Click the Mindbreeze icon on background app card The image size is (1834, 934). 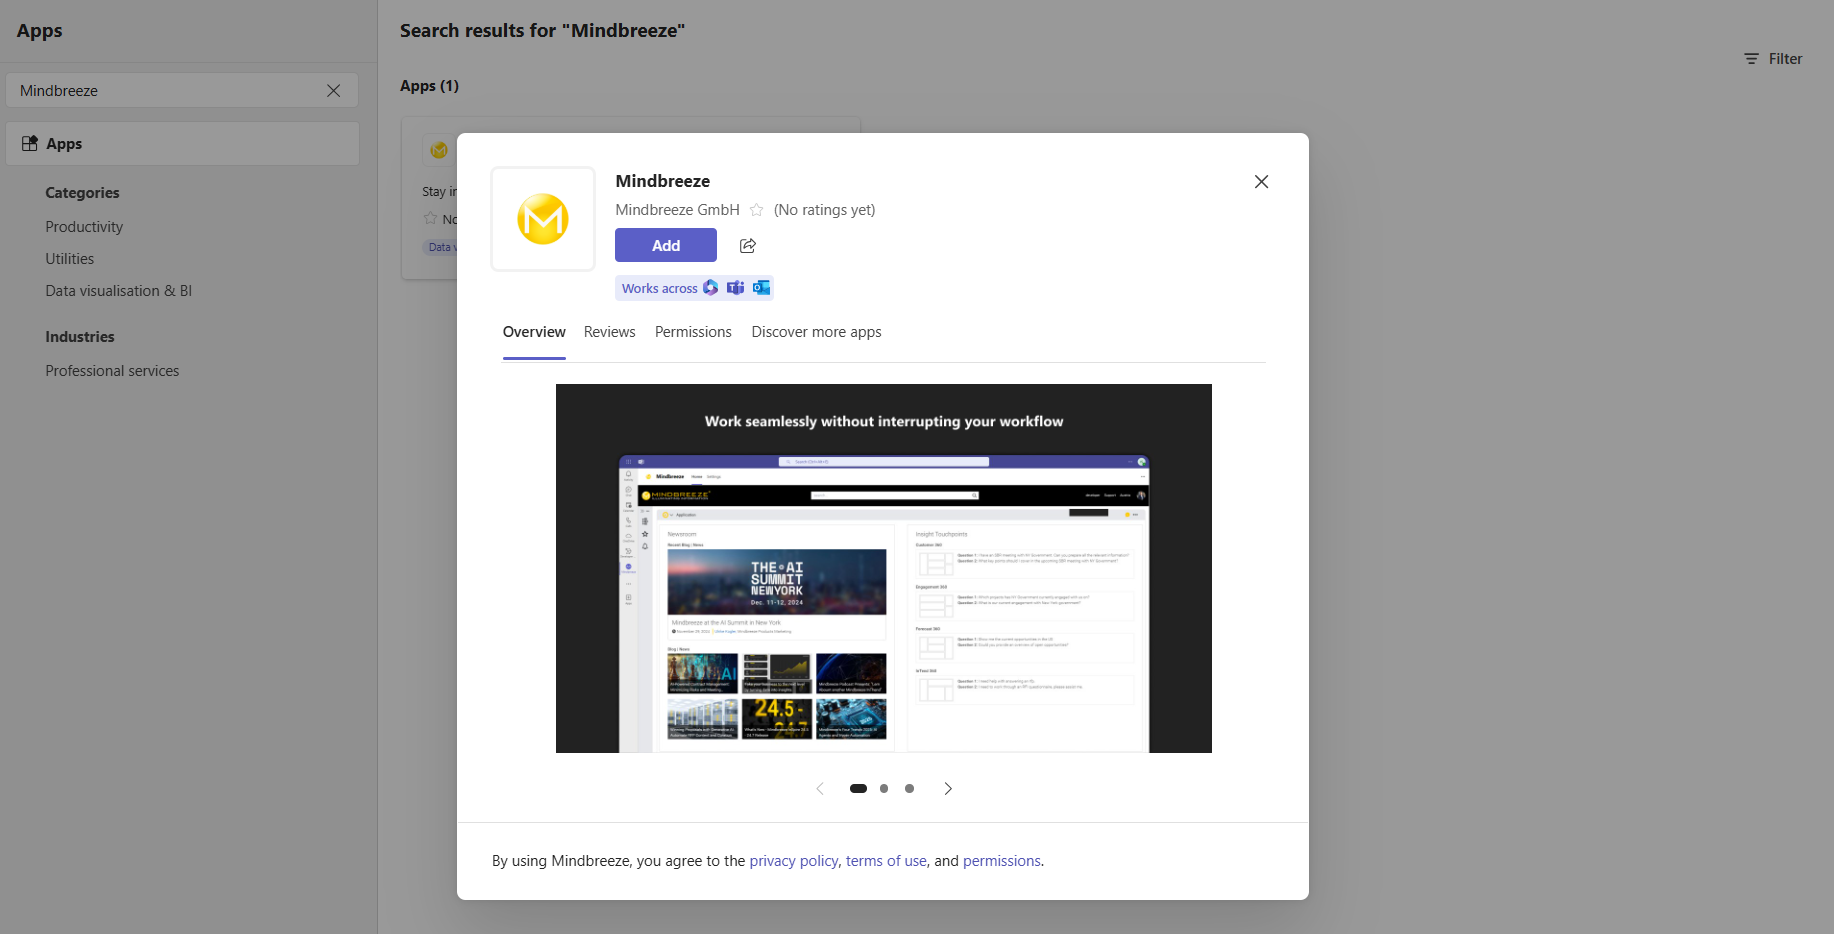click(438, 150)
